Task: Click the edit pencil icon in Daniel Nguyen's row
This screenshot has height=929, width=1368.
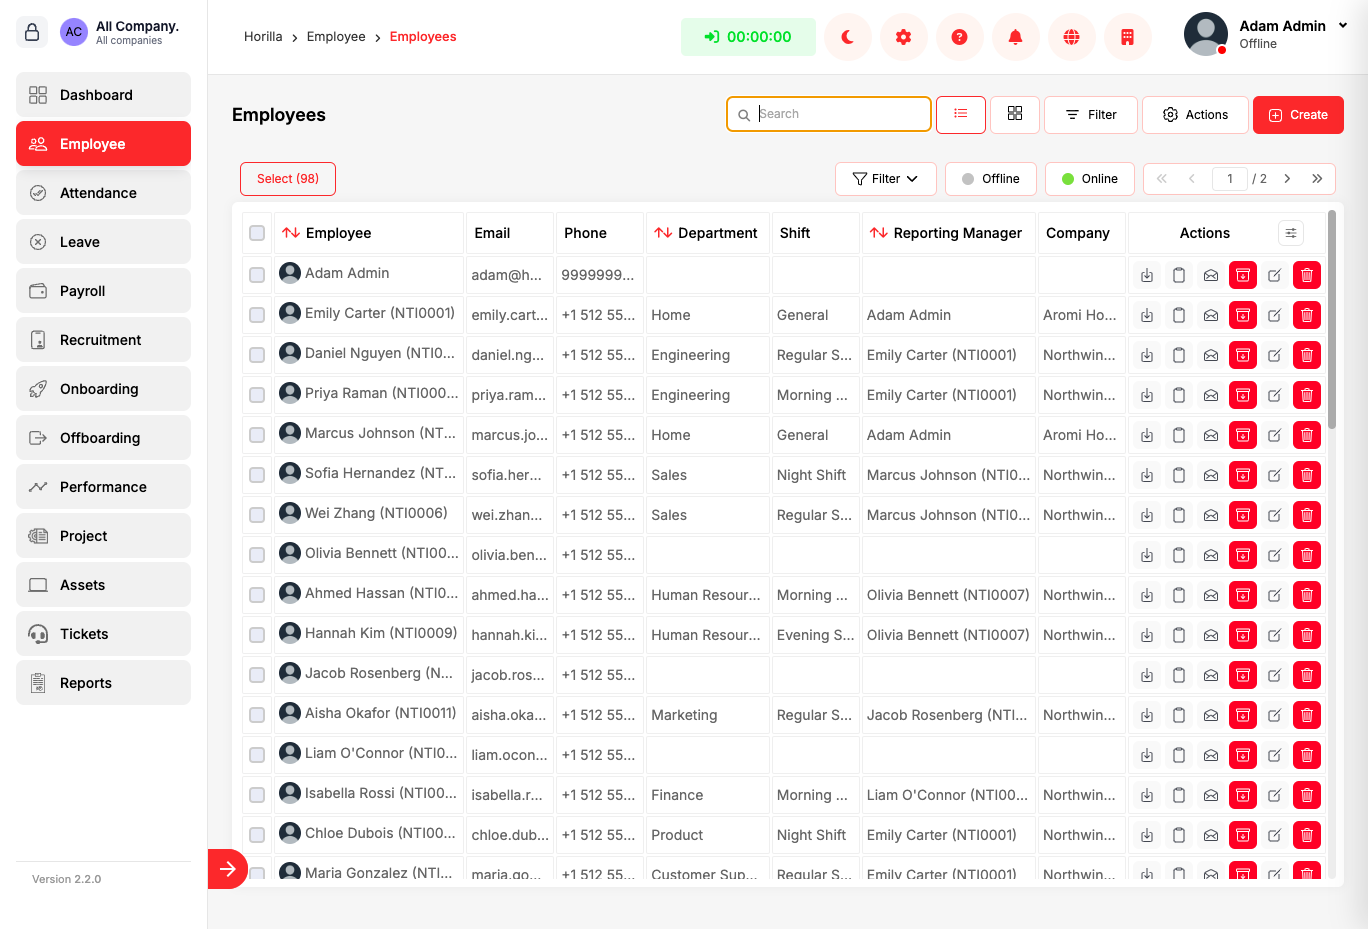Action: point(1275,355)
